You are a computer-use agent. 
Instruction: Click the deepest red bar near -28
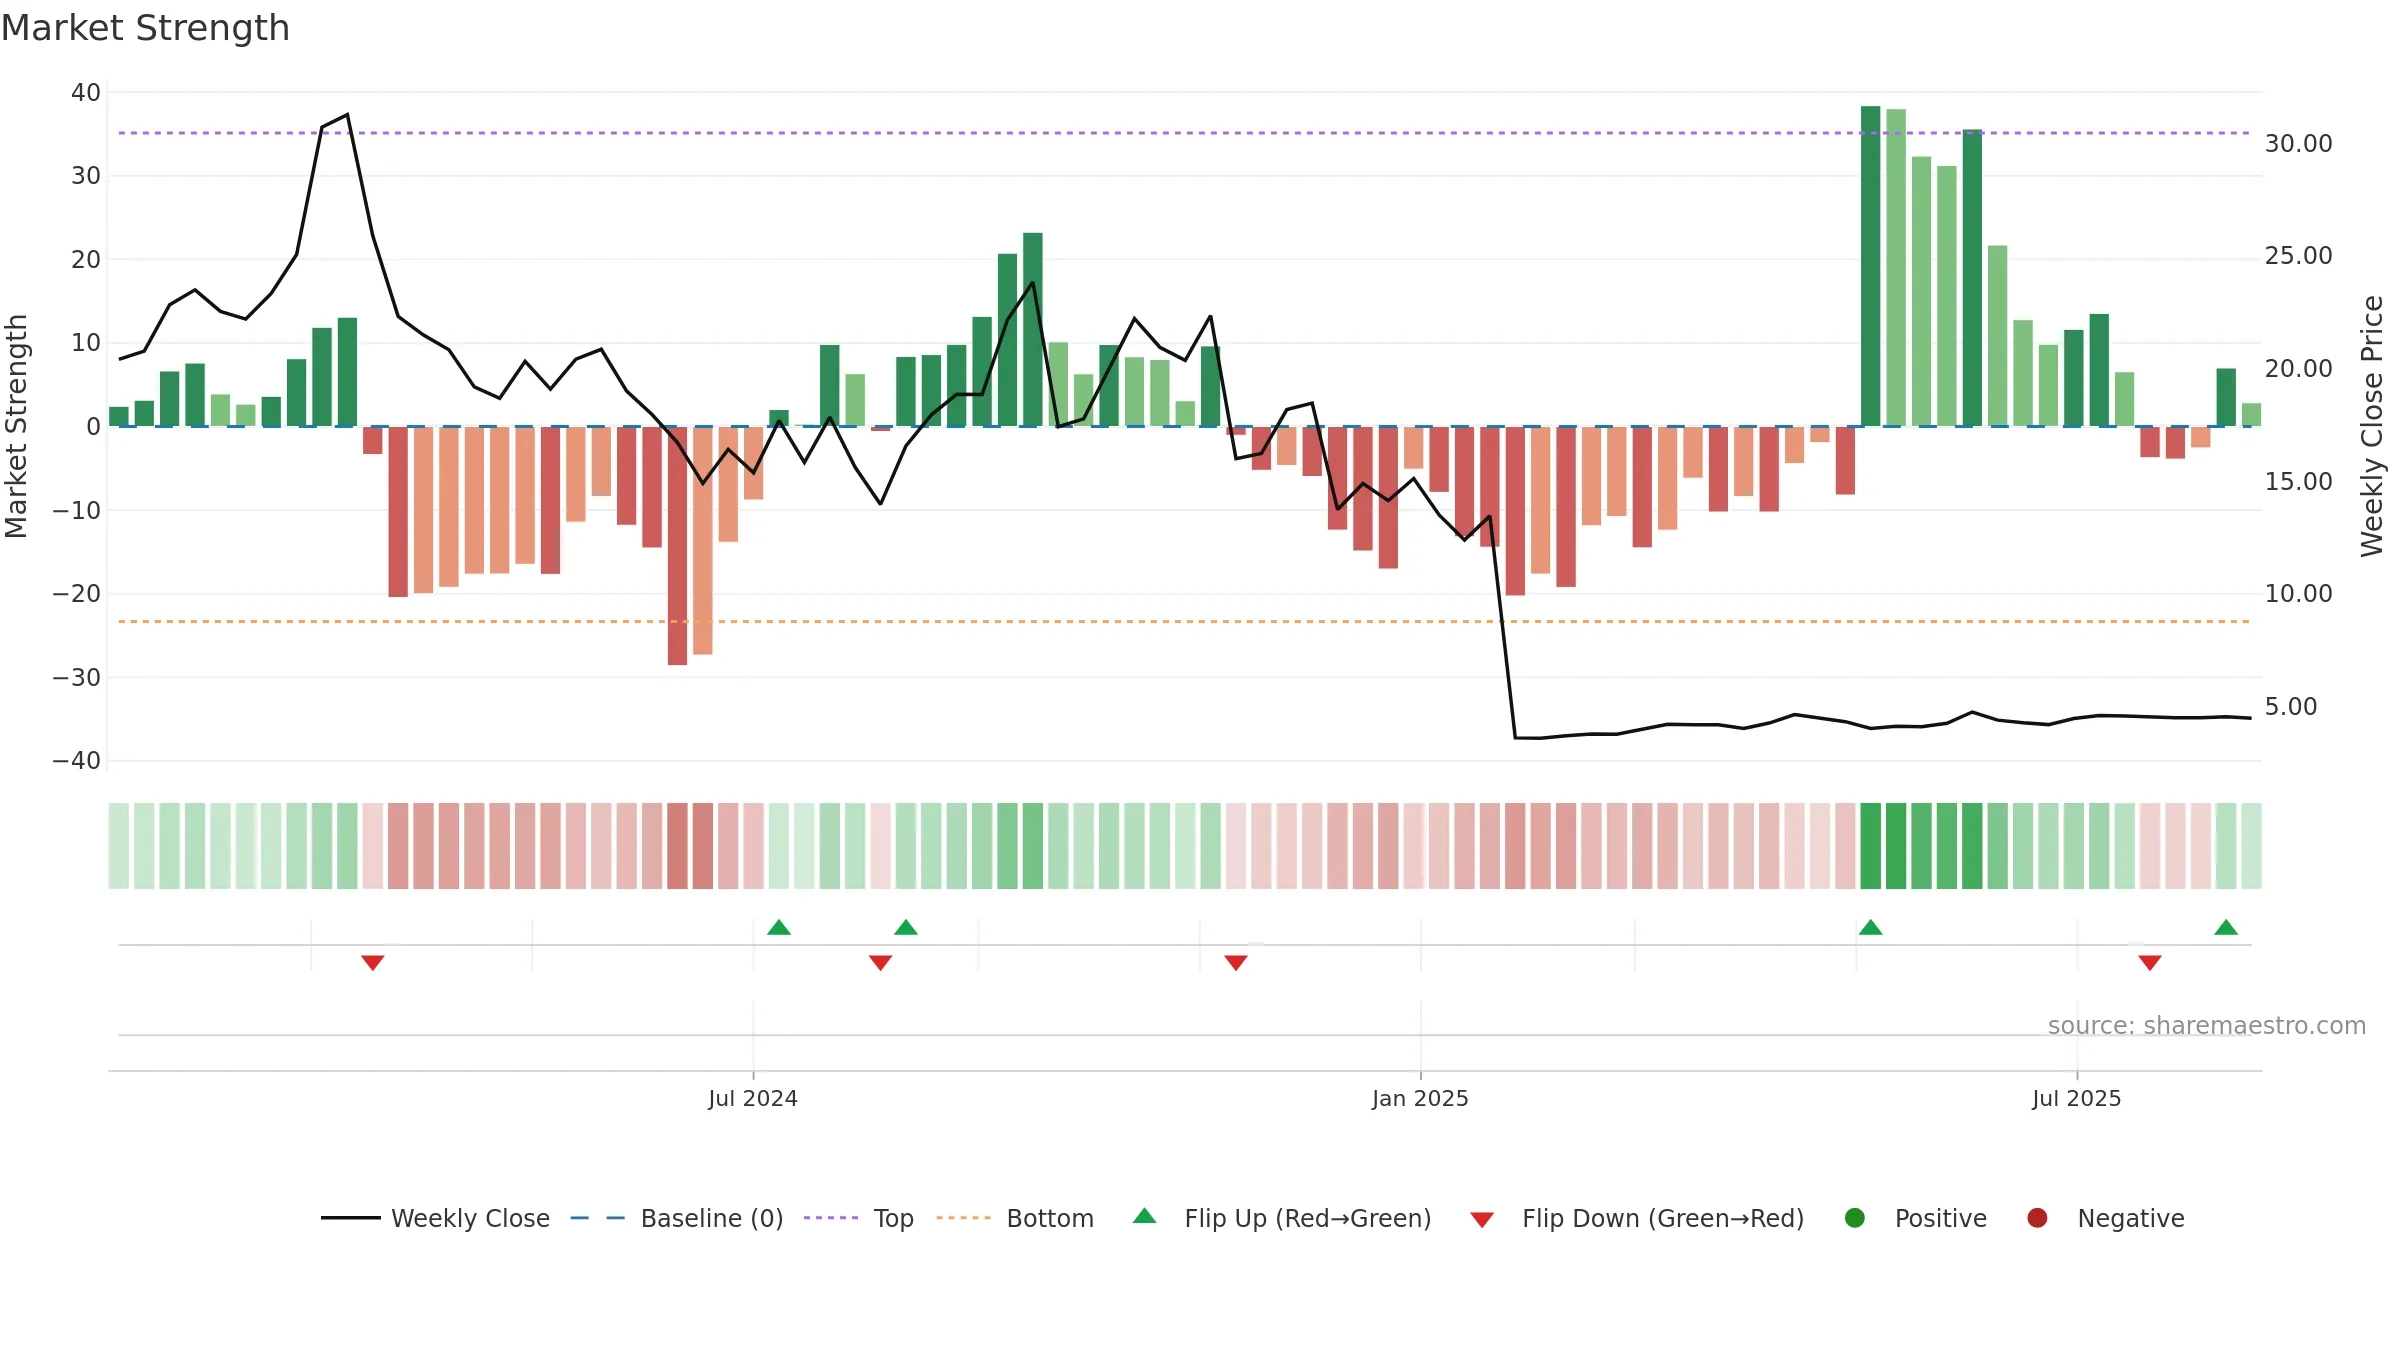[677, 546]
